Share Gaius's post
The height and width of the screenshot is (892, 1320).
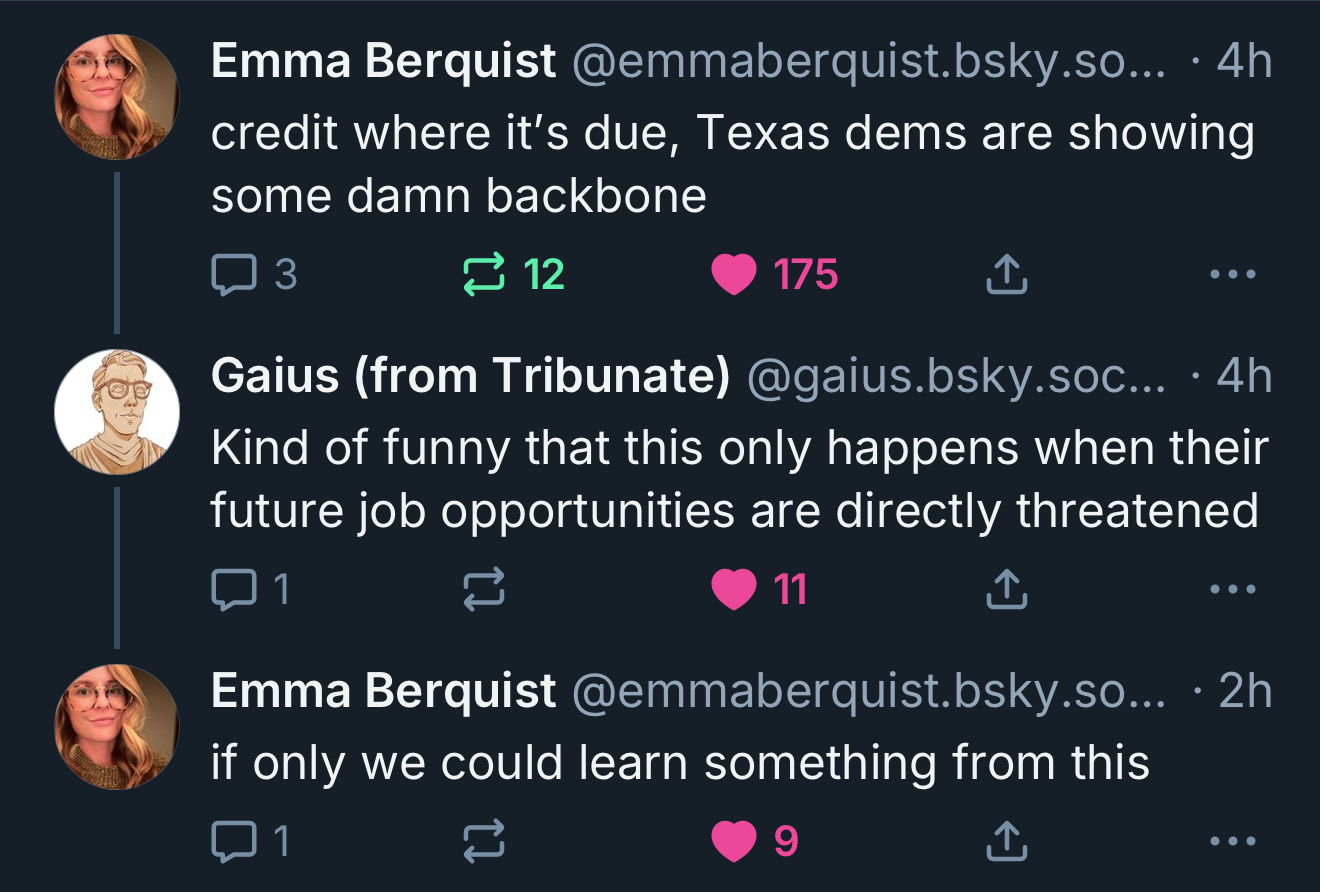click(1006, 589)
